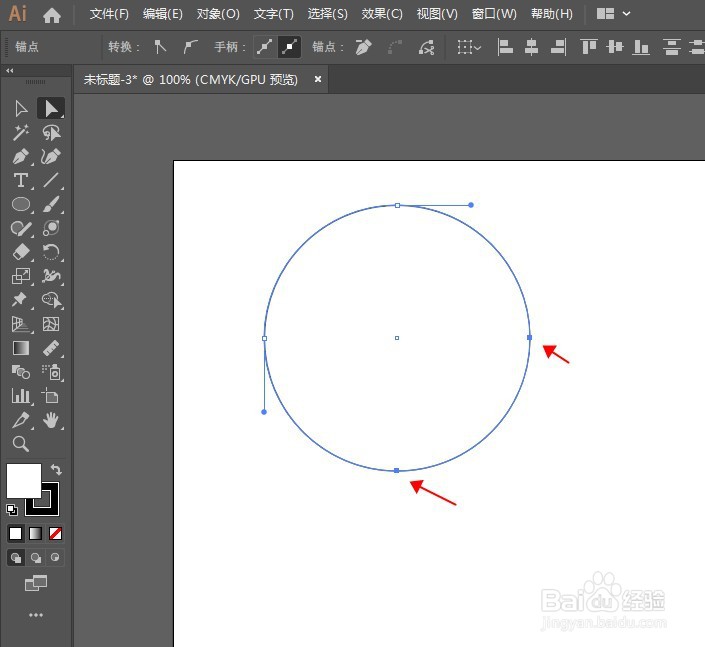Open the 文件(F) menu
705x647 pixels.
(x=109, y=14)
